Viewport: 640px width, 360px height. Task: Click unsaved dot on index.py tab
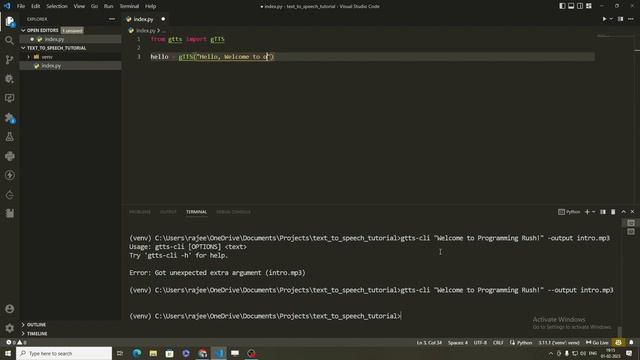[x=163, y=19]
